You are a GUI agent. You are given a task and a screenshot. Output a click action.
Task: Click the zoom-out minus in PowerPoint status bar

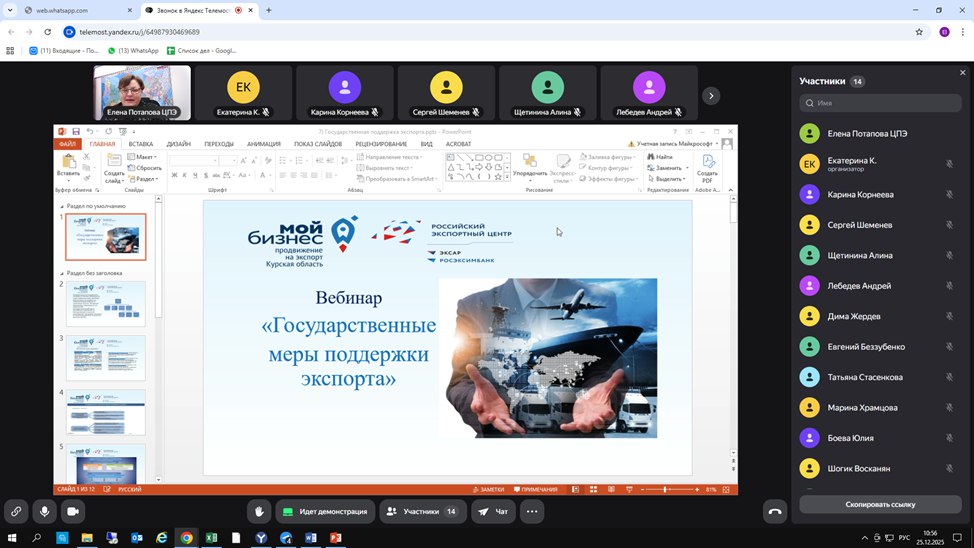pyautogui.click(x=642, y=490)
